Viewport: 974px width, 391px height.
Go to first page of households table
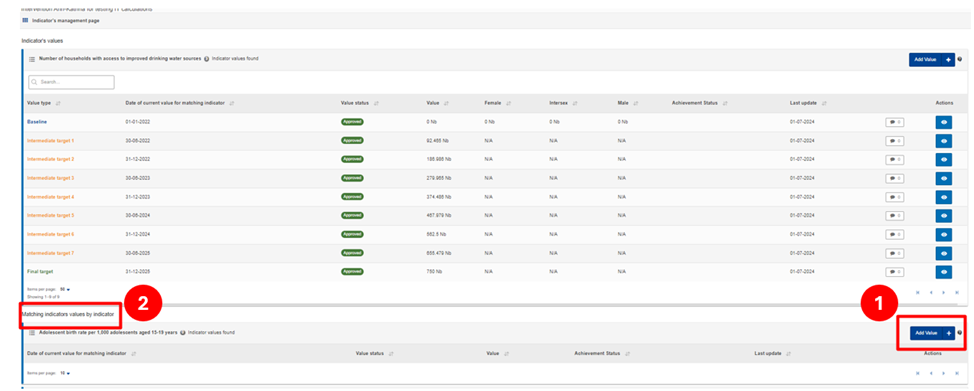pyautogui.click(x=918, y=292)
